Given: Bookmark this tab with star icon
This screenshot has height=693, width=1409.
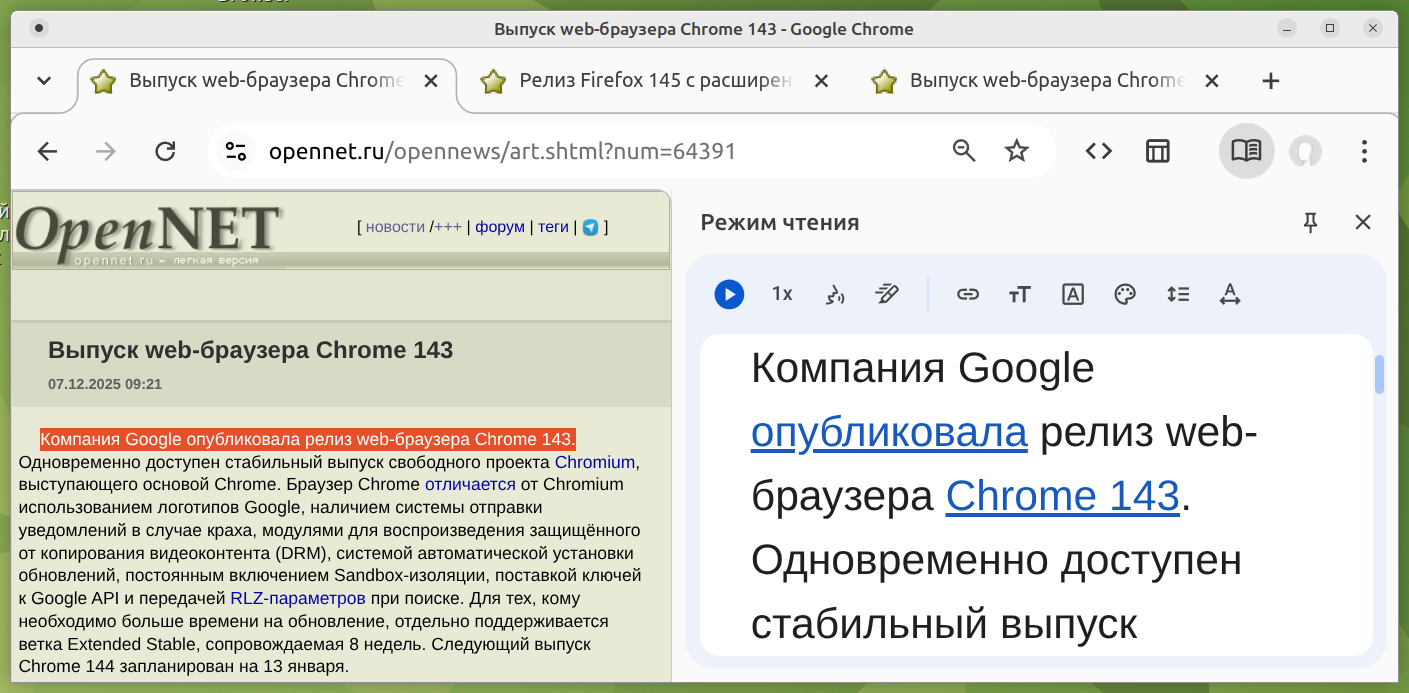Looking at the screenshot, I should tap(1017, 151).
